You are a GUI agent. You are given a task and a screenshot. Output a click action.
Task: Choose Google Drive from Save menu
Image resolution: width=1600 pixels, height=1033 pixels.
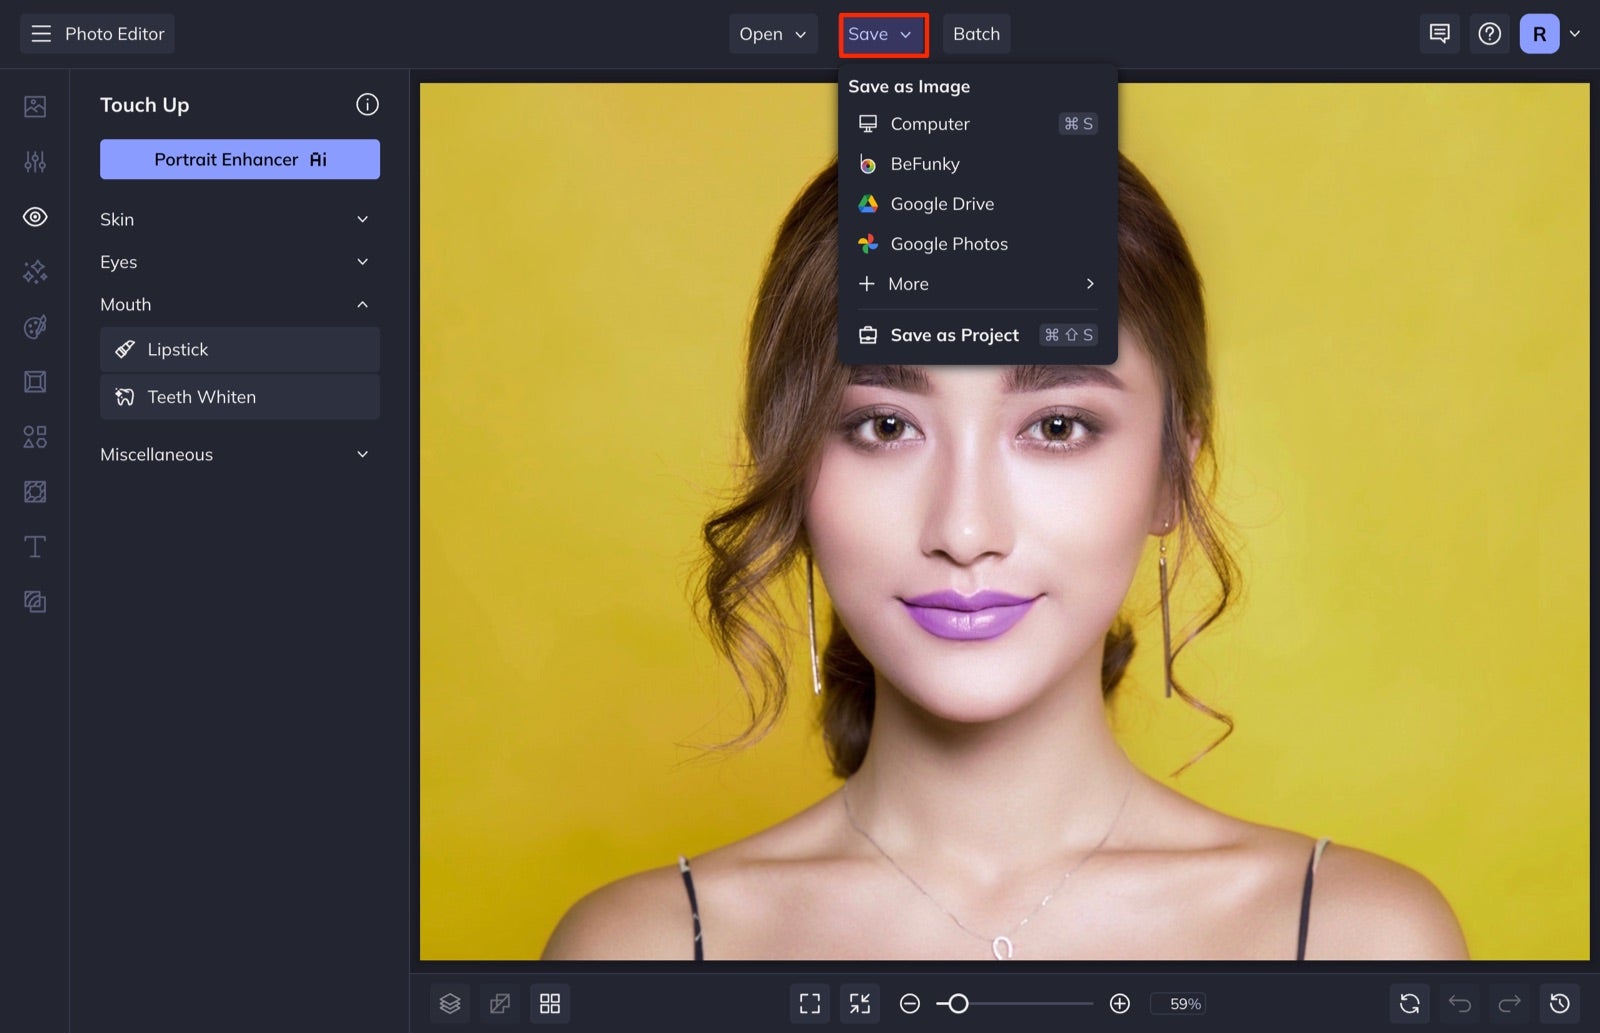[942, 203]
